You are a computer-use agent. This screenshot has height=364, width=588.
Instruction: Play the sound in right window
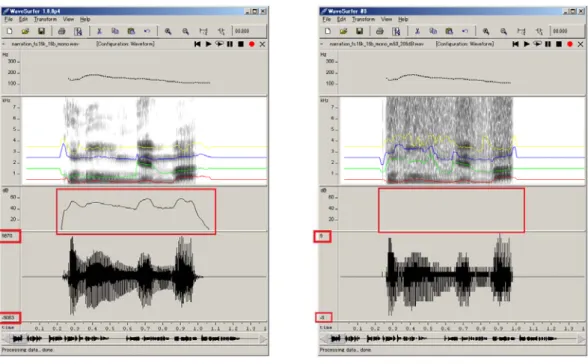(526, 44)
